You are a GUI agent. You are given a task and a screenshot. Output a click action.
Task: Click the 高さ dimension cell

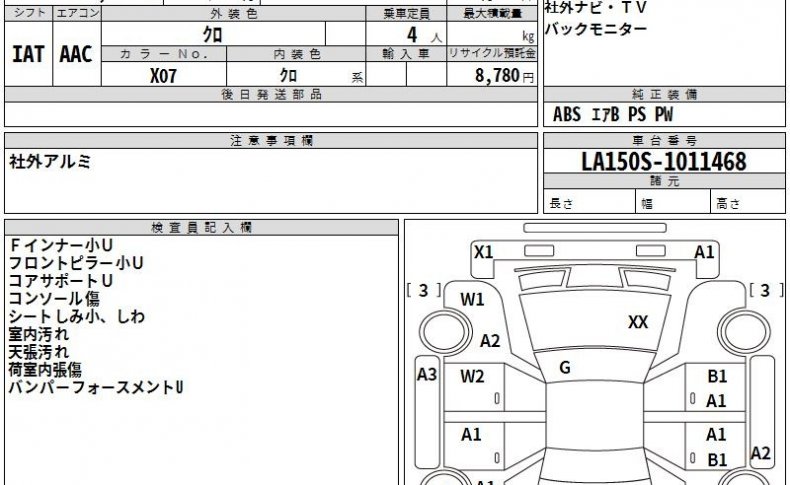[748, 201]
